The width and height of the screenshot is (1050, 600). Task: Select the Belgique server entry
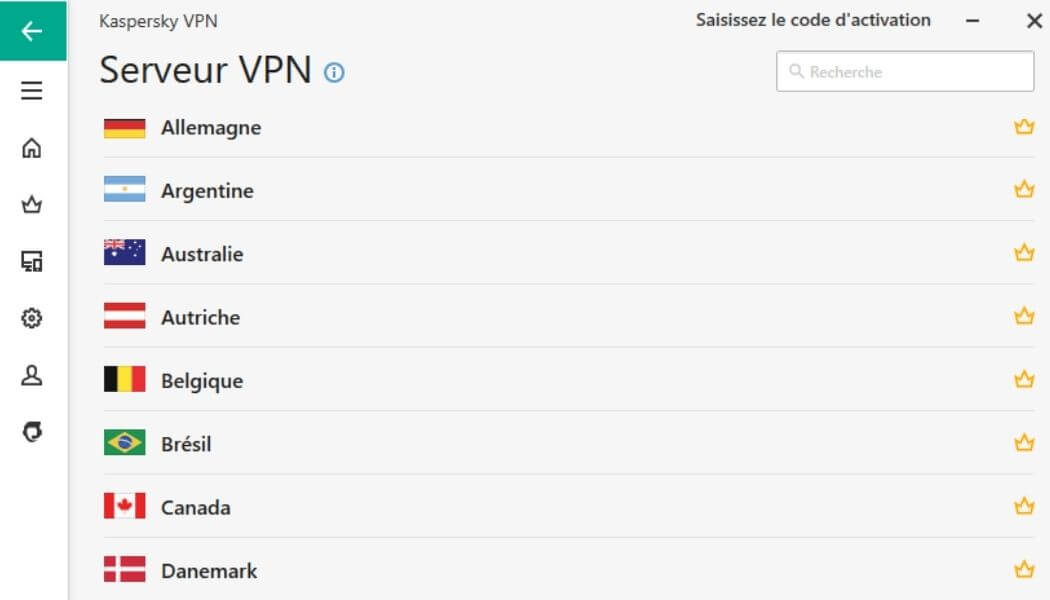[400, 380]
